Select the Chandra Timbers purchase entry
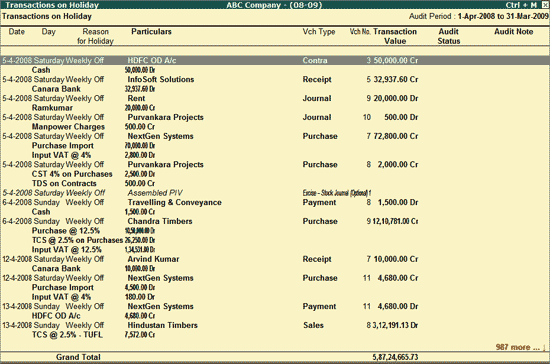This screenshot has width=550, height=364. (275, 221)
